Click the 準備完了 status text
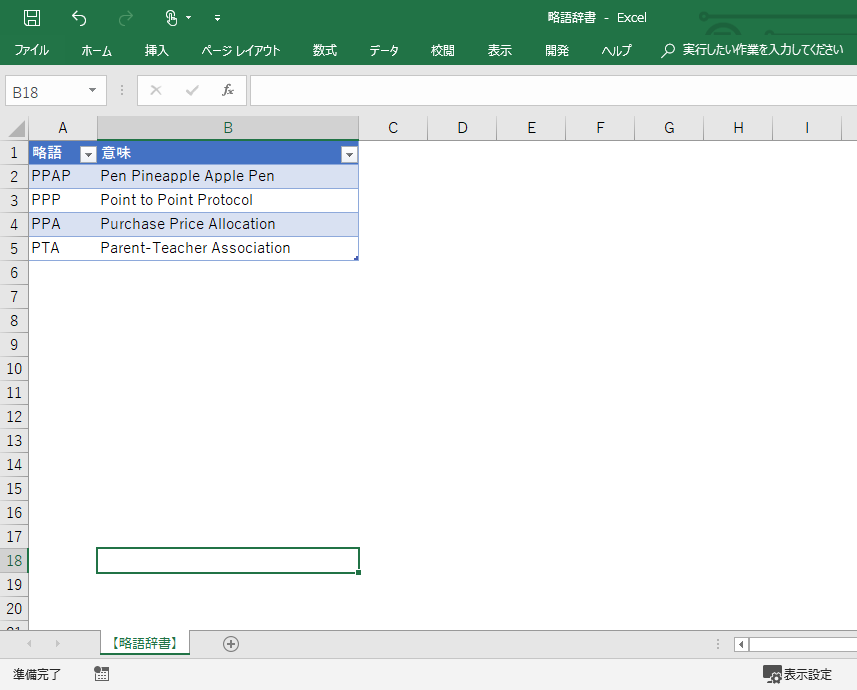Image resolution: width=857 pixels, height=690 pixels. (37, 674)
